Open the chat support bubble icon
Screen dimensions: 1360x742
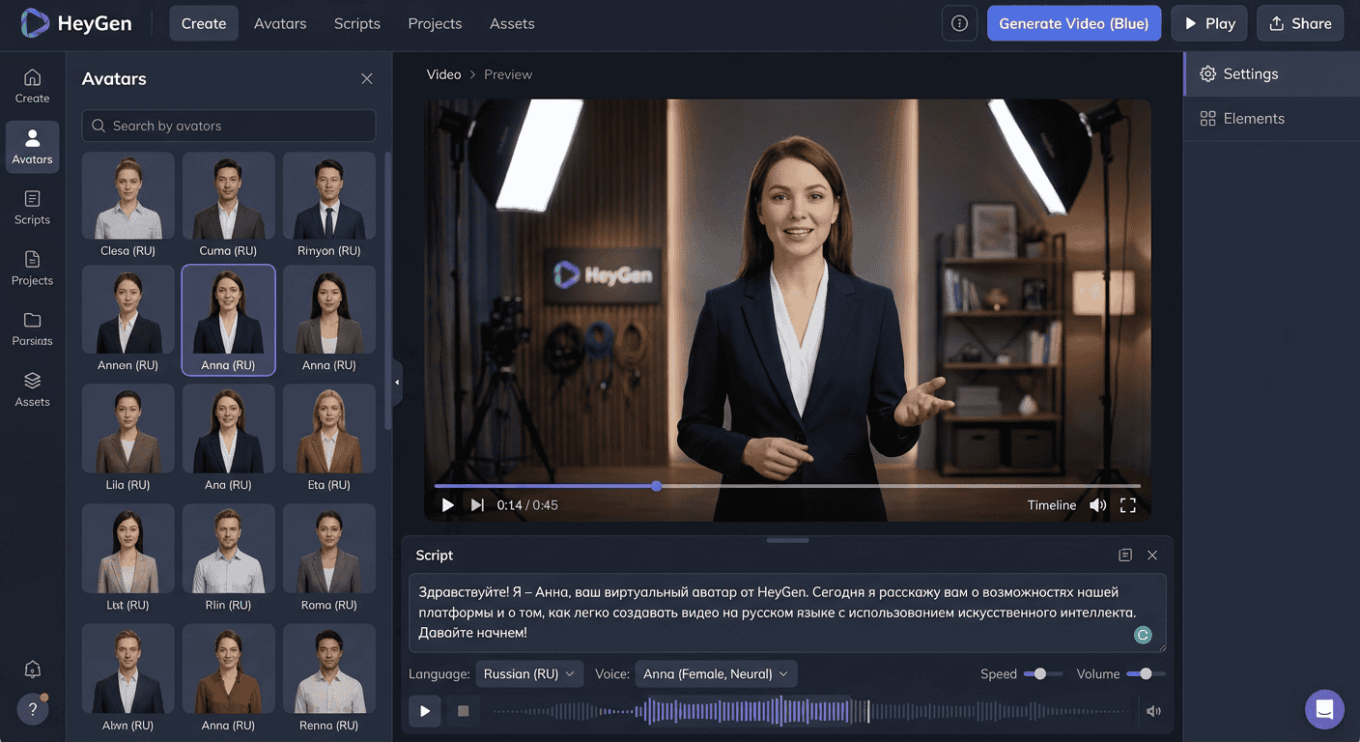tap(1324, 710)
